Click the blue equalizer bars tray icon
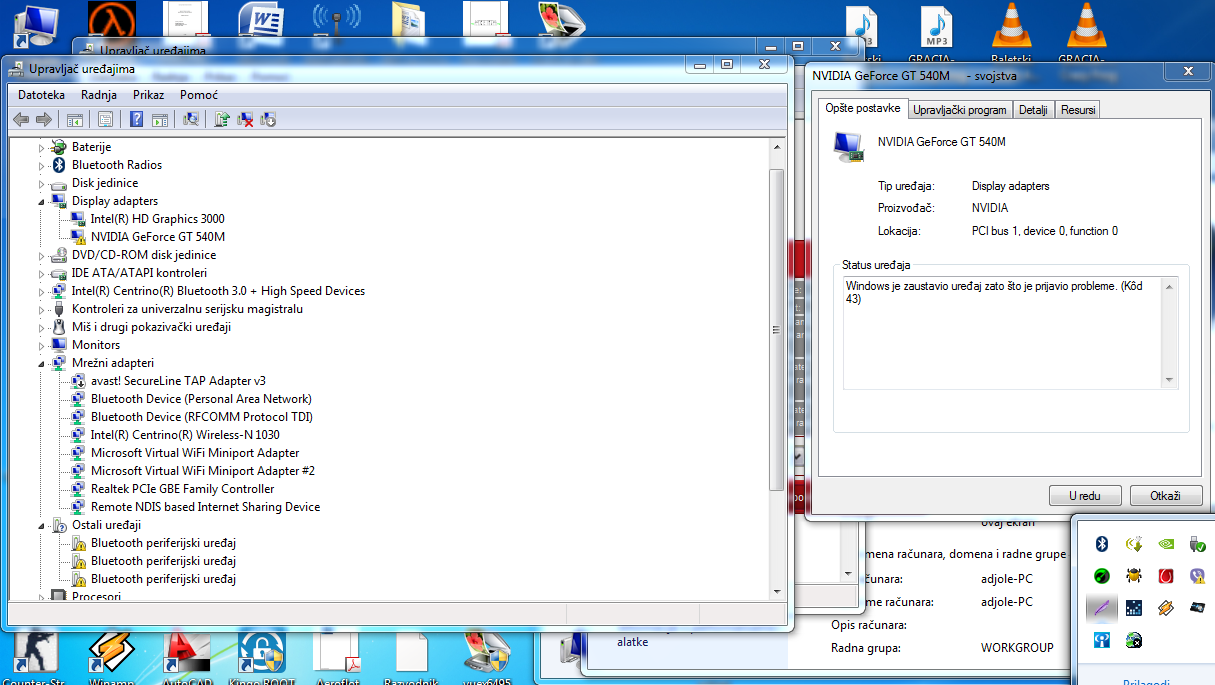Image resolution: width=1215 pixels, height=685 pixels. [x=1134, y=607]
